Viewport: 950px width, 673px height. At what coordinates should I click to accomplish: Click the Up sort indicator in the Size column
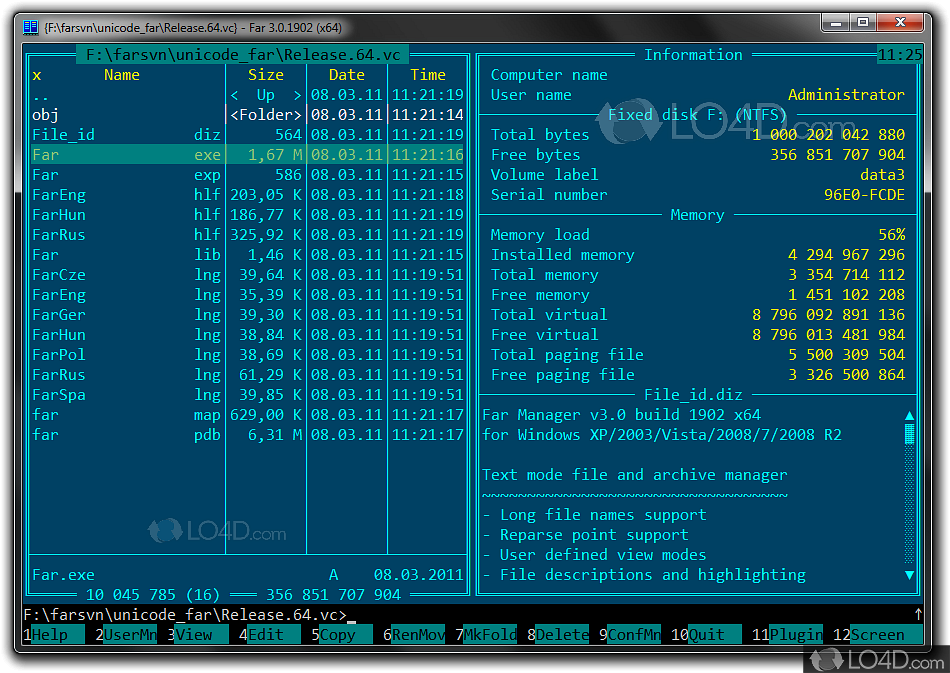266,94
